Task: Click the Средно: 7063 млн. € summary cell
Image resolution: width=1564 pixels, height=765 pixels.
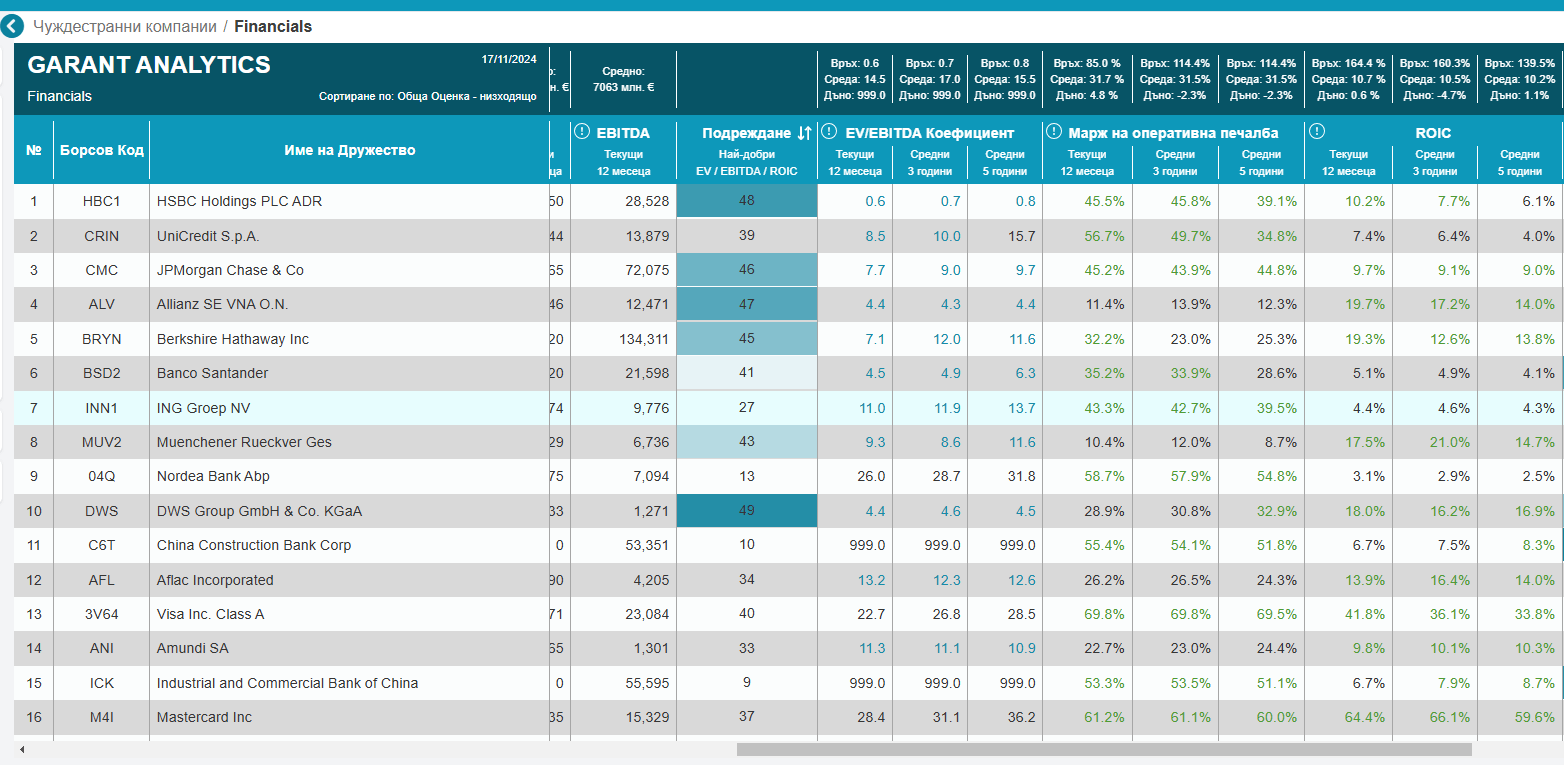Action: pyautogui.click(x=623, y=79)
